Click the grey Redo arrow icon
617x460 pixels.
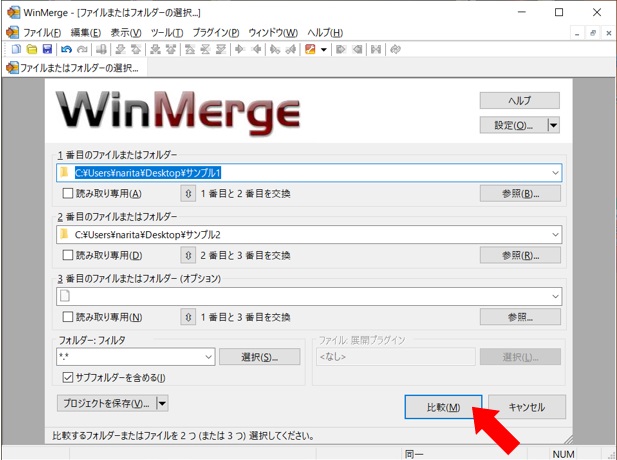[82, 49]
